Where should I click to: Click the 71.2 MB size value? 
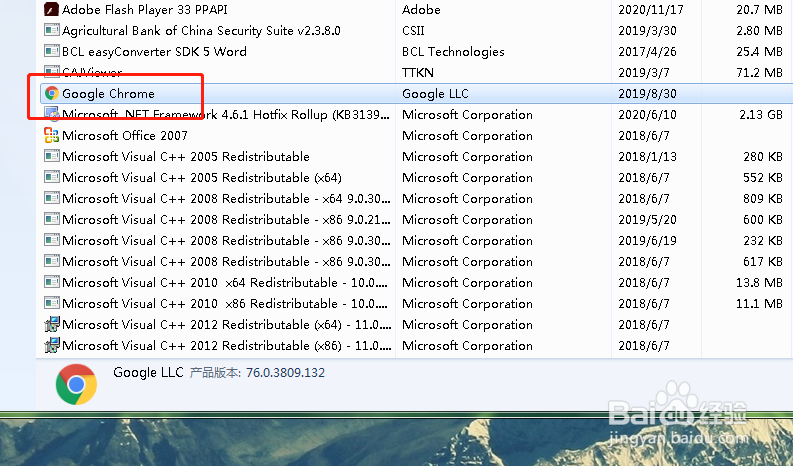[x=759, y=72]
